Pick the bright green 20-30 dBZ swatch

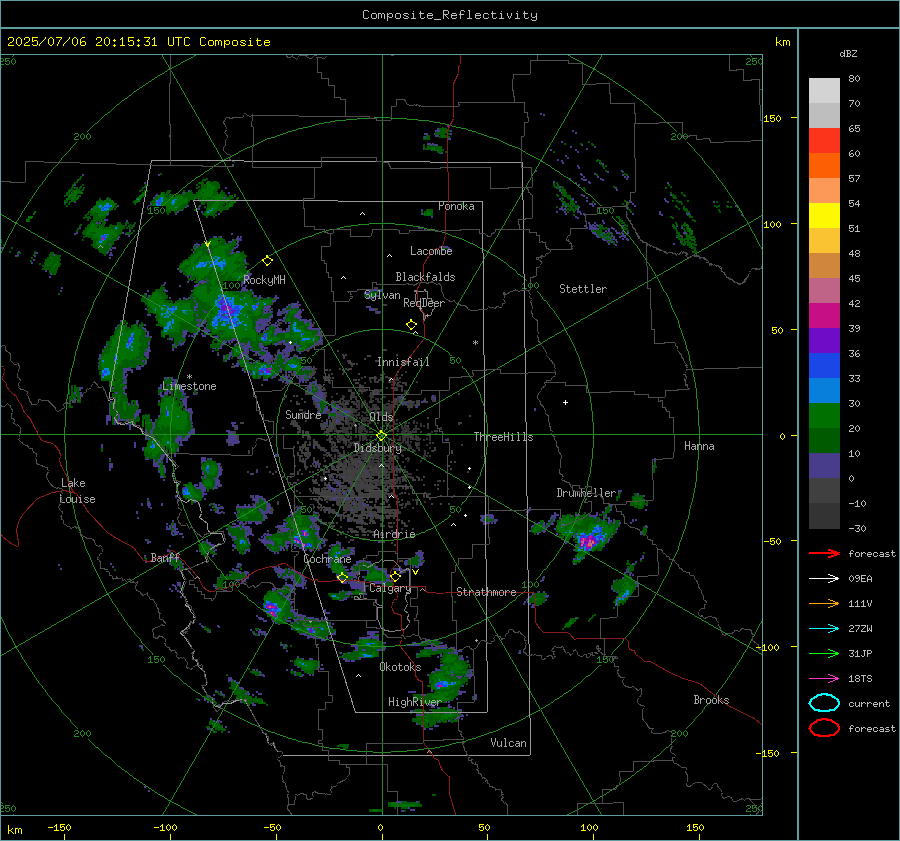click(824, 416)
